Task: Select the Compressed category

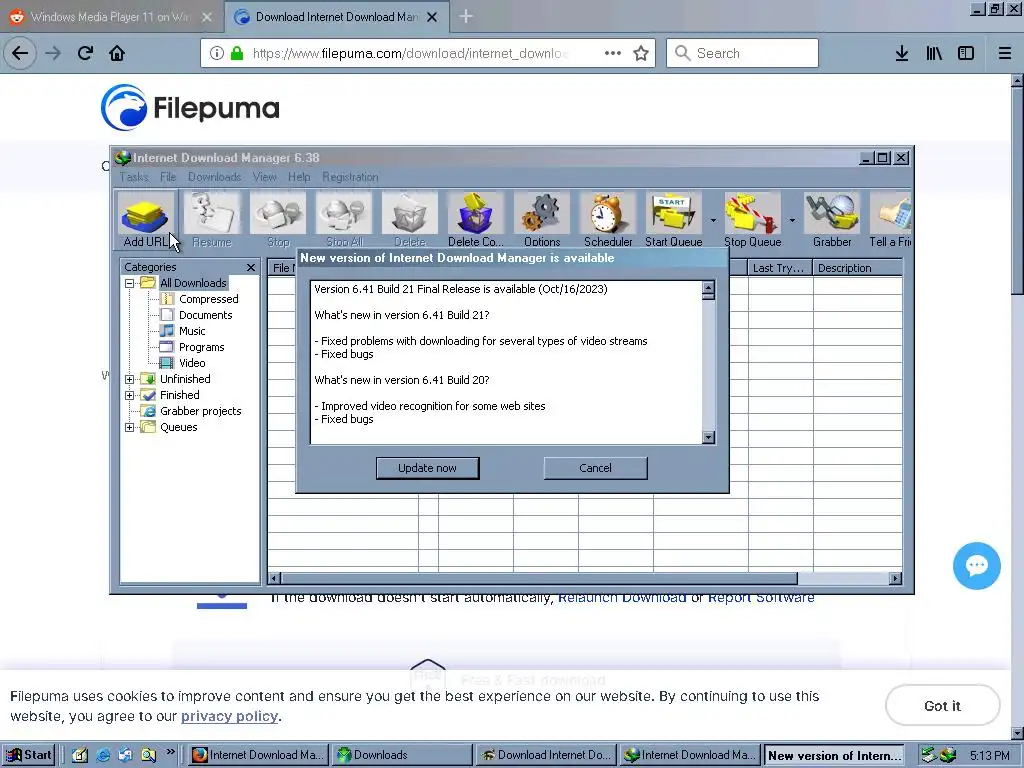Action: click(208, 299)
